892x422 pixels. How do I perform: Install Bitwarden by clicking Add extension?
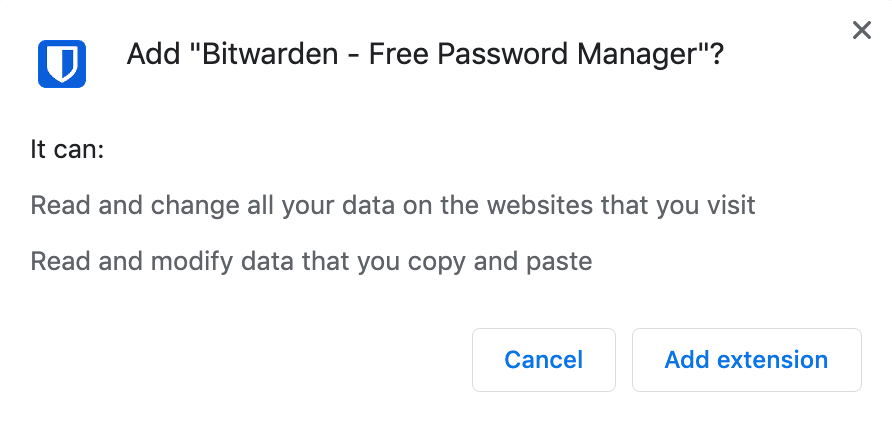[746, 360]
